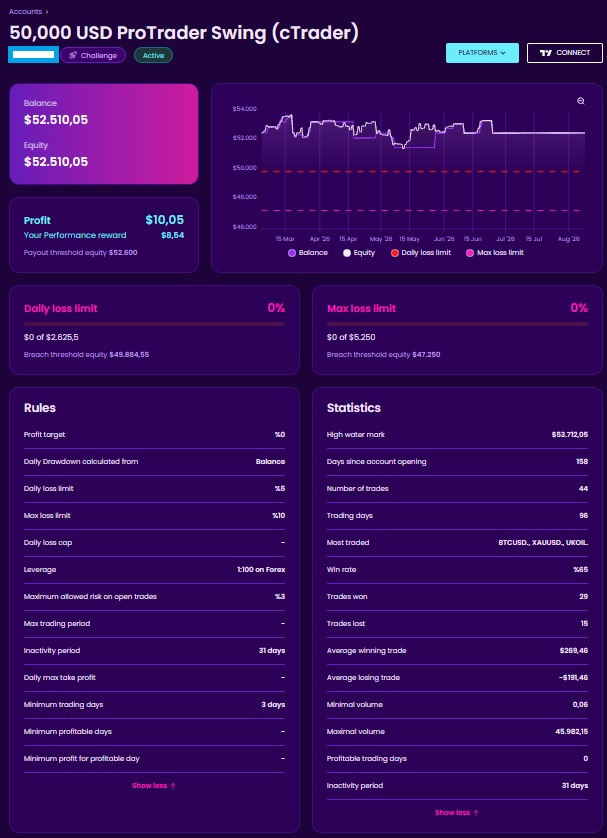
Task: Click the account title heading
Action: tap(184, 33)
